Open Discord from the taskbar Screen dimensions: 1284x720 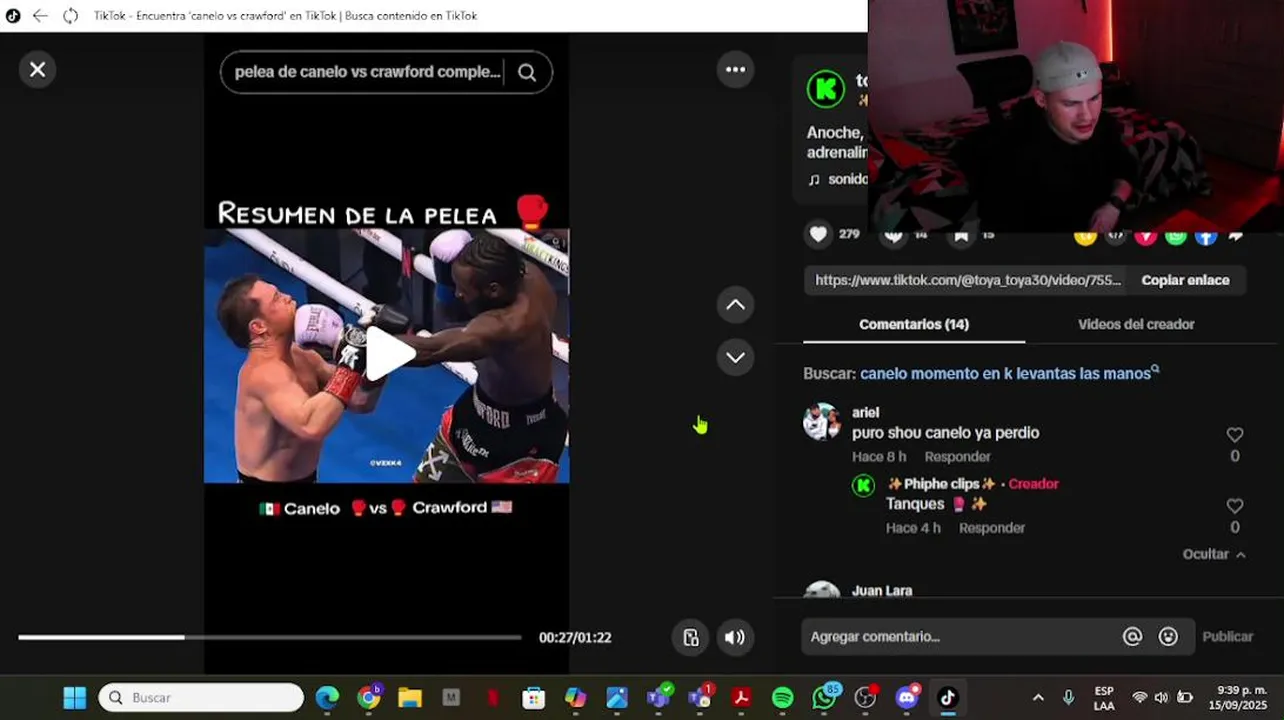point(907,698)
